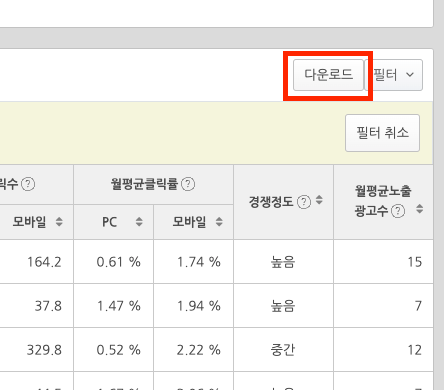
Task: Click the 월평균노출 광고수 header label
Action: click(383, 201)
